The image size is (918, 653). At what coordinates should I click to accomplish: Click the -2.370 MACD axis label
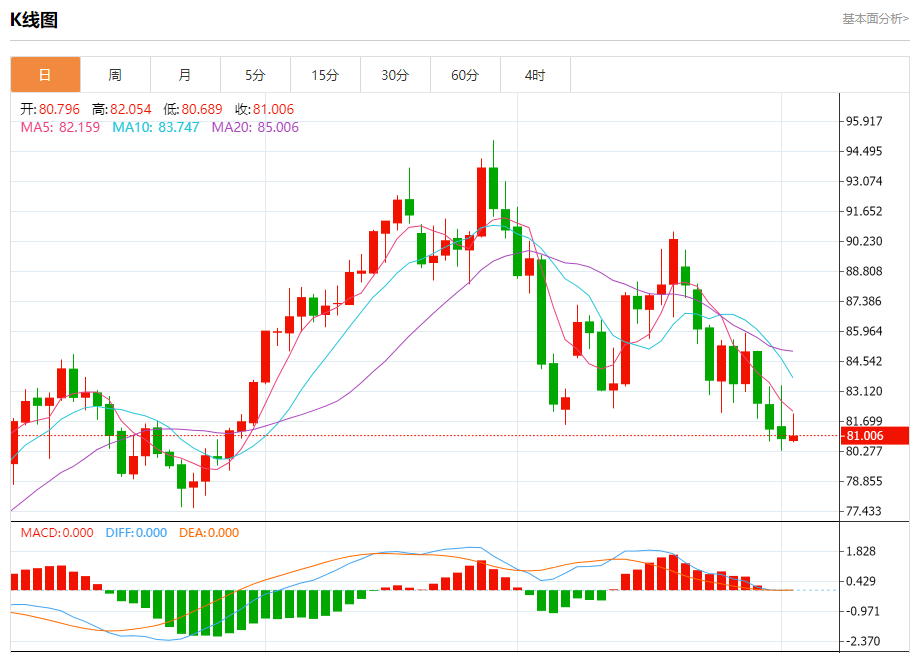point(861,641)
